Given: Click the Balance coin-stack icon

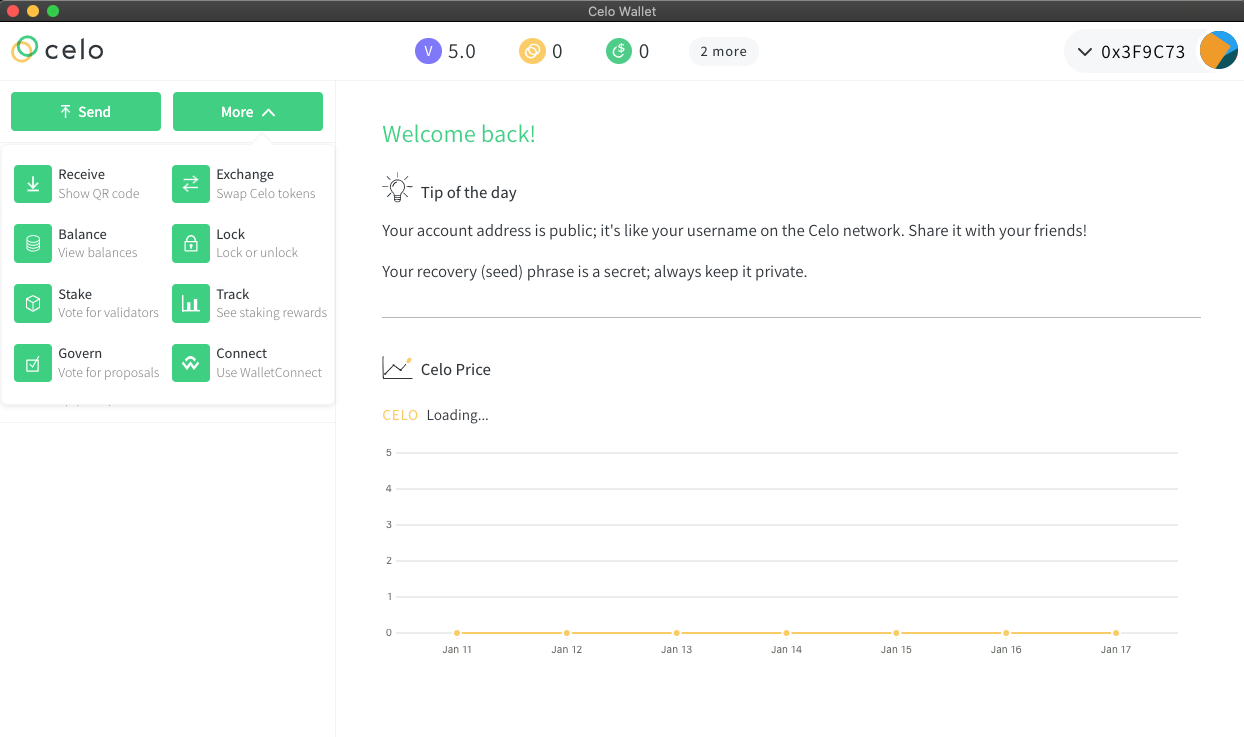Looking at the screenshot, I should click(33, 243).
